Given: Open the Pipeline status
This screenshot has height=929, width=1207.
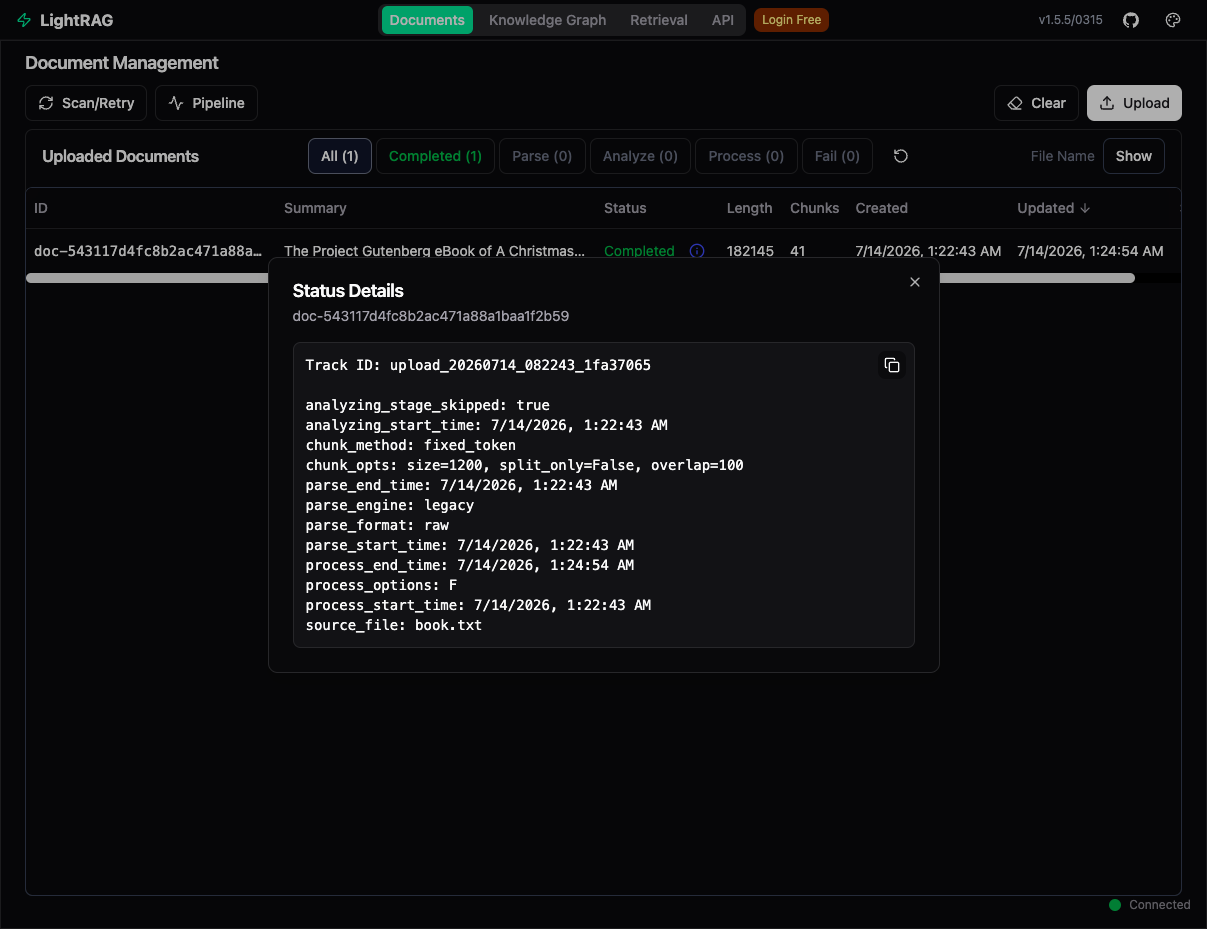Looking at the screenshot, I should point(206,103).
